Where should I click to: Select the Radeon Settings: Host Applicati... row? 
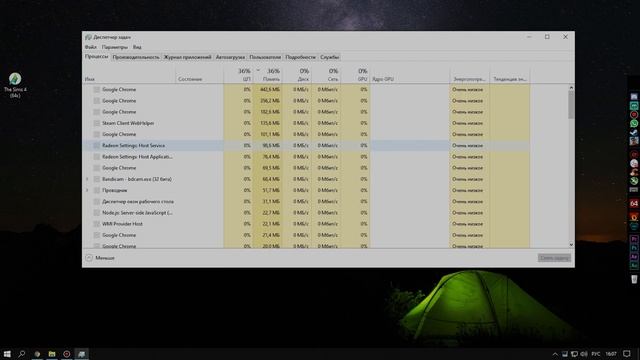306,157
